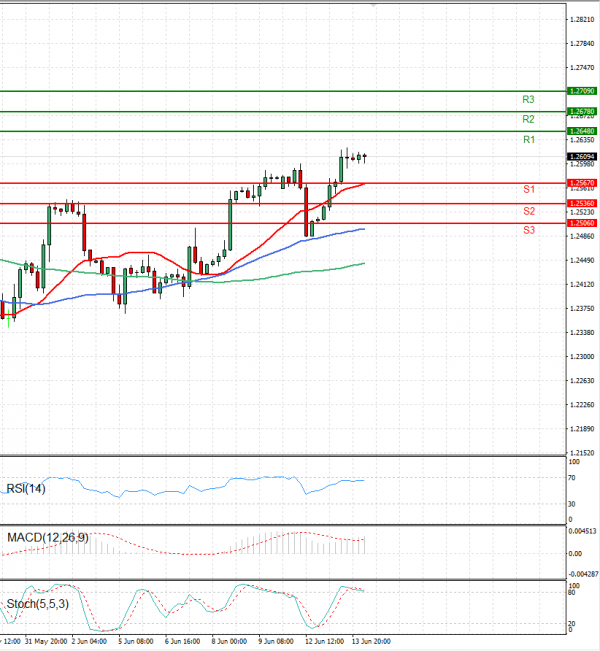Screen dimensions: 600x651
Task: Click the red 1.25060 price tag
Action: [582, 223]
